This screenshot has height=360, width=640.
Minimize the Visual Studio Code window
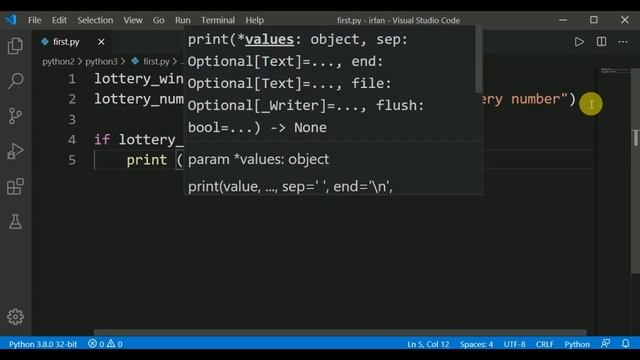(x=563, y=20)
